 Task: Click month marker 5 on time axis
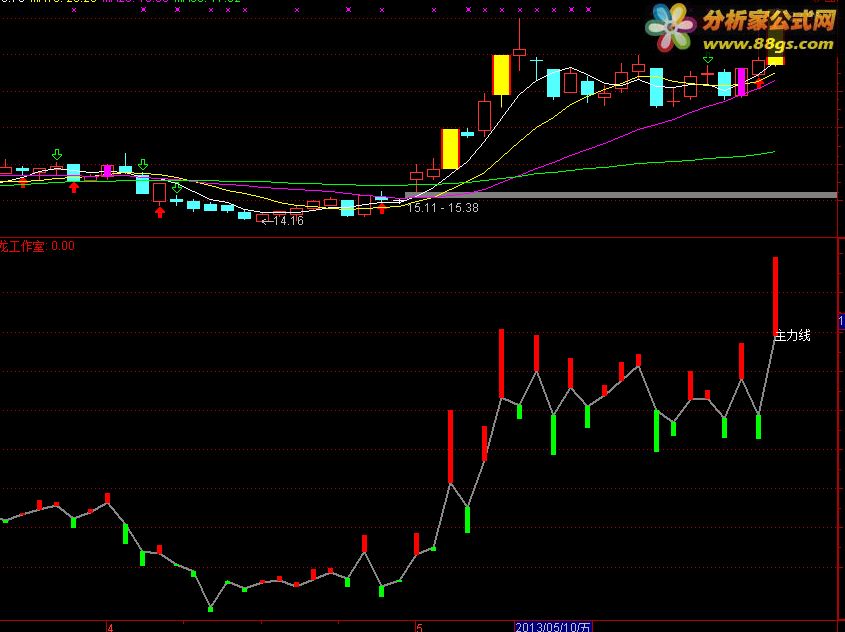pyautogui.click(x=419, y=628)
